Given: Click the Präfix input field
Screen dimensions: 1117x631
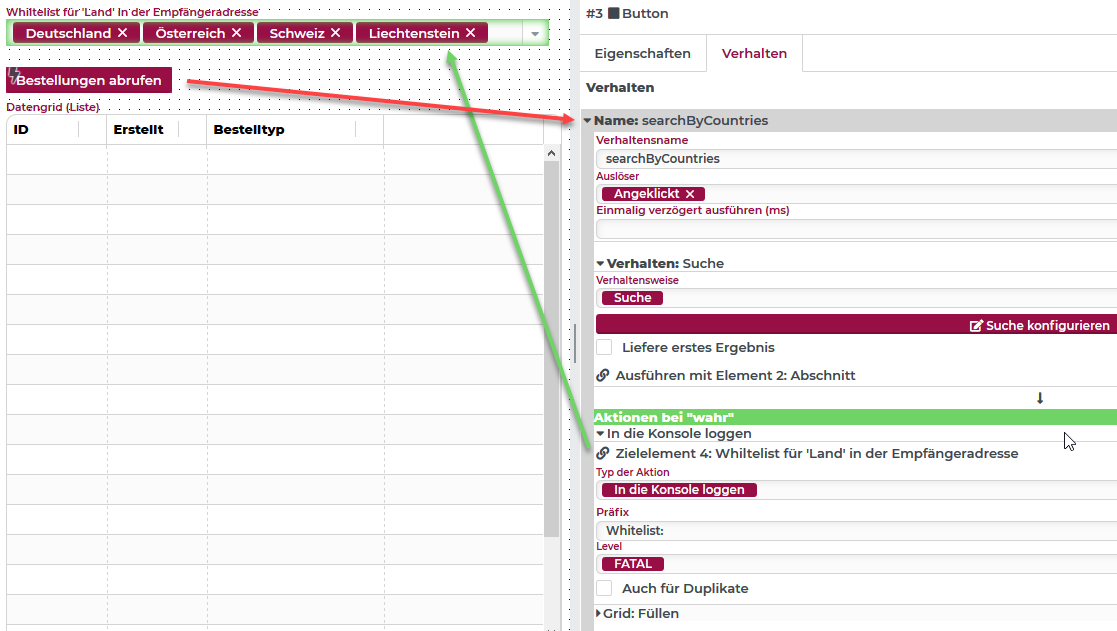Looking at the screenshot, I should pos(855,530).
